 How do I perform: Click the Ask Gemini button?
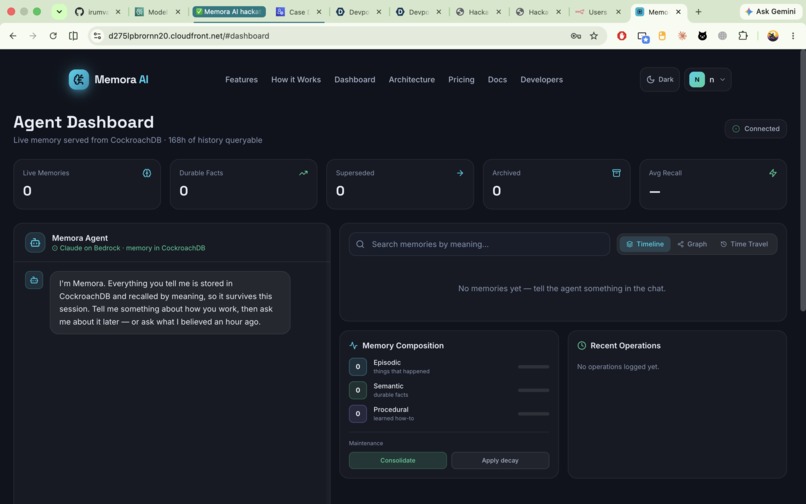771,11
